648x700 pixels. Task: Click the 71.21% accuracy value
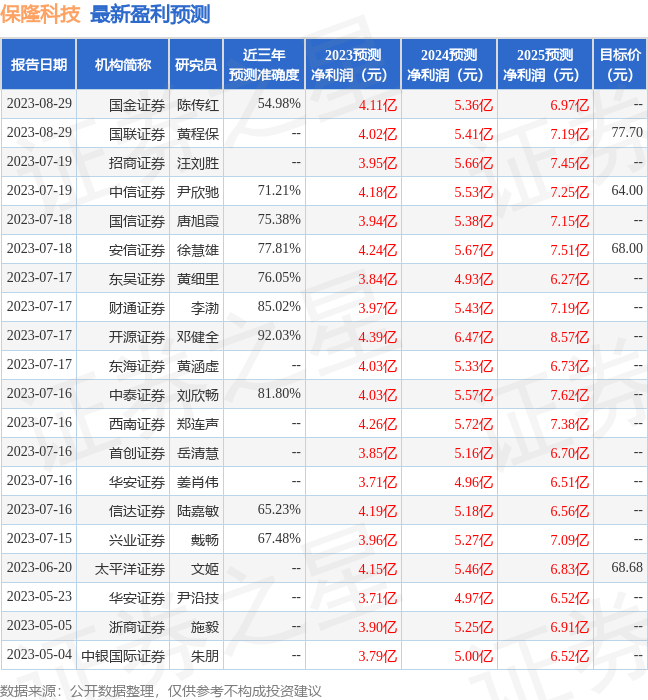coord(279,191)
